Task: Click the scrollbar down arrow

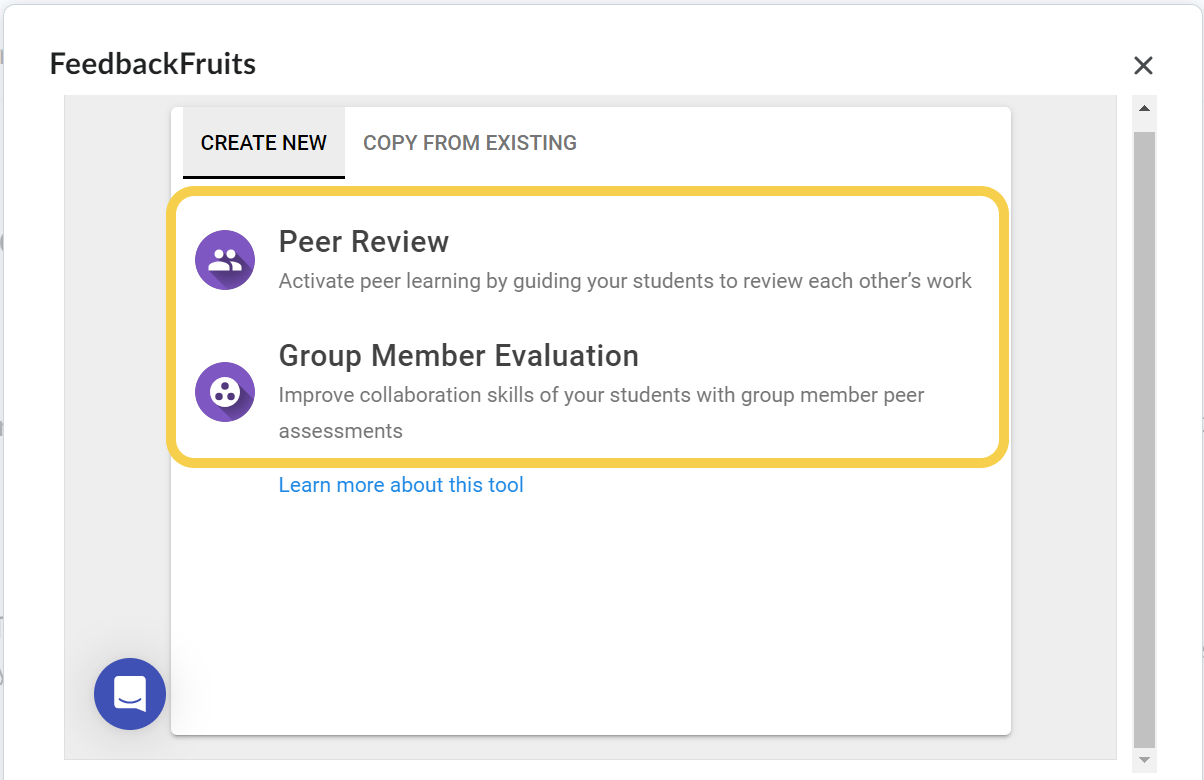Action: click(x=1144, y=758)
